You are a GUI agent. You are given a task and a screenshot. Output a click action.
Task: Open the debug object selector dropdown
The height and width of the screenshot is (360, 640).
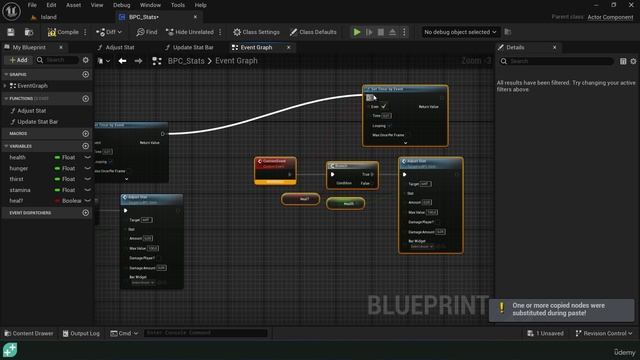[x=460, y=32]
